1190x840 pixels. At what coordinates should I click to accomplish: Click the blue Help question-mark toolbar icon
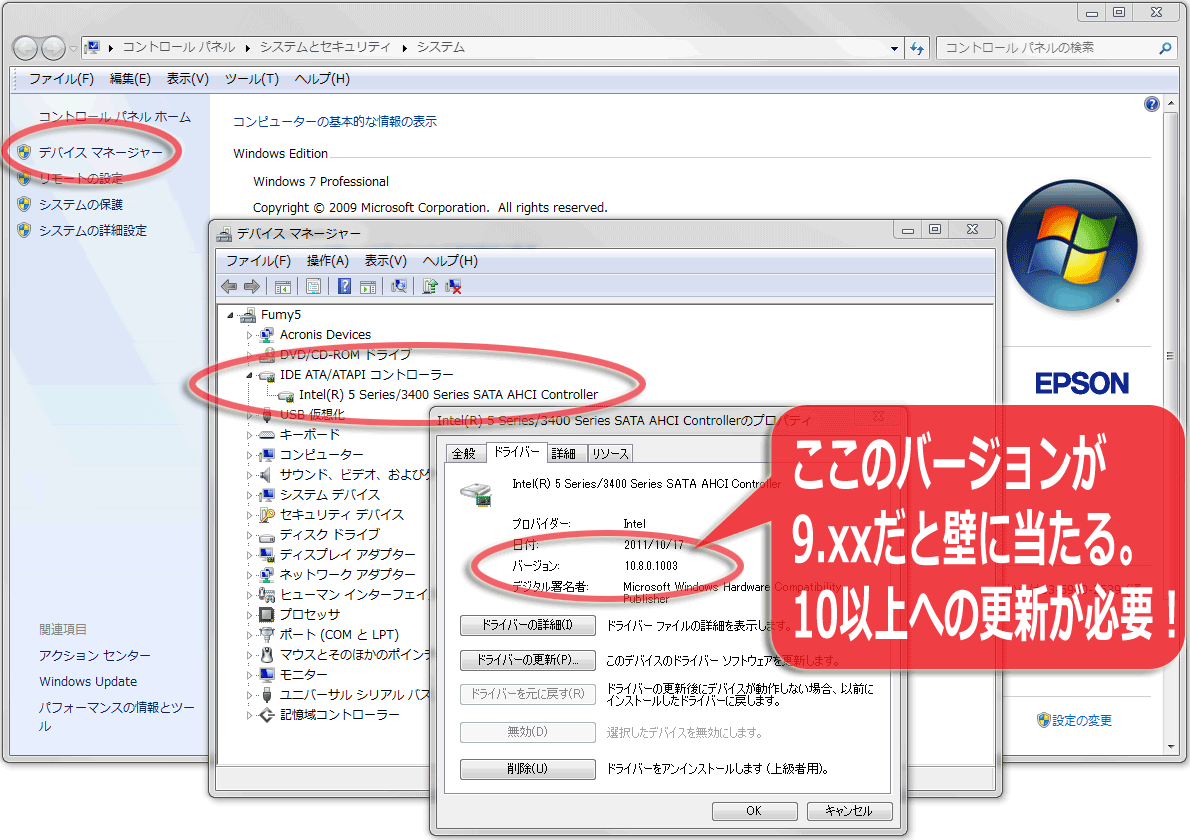pos(345,286)
